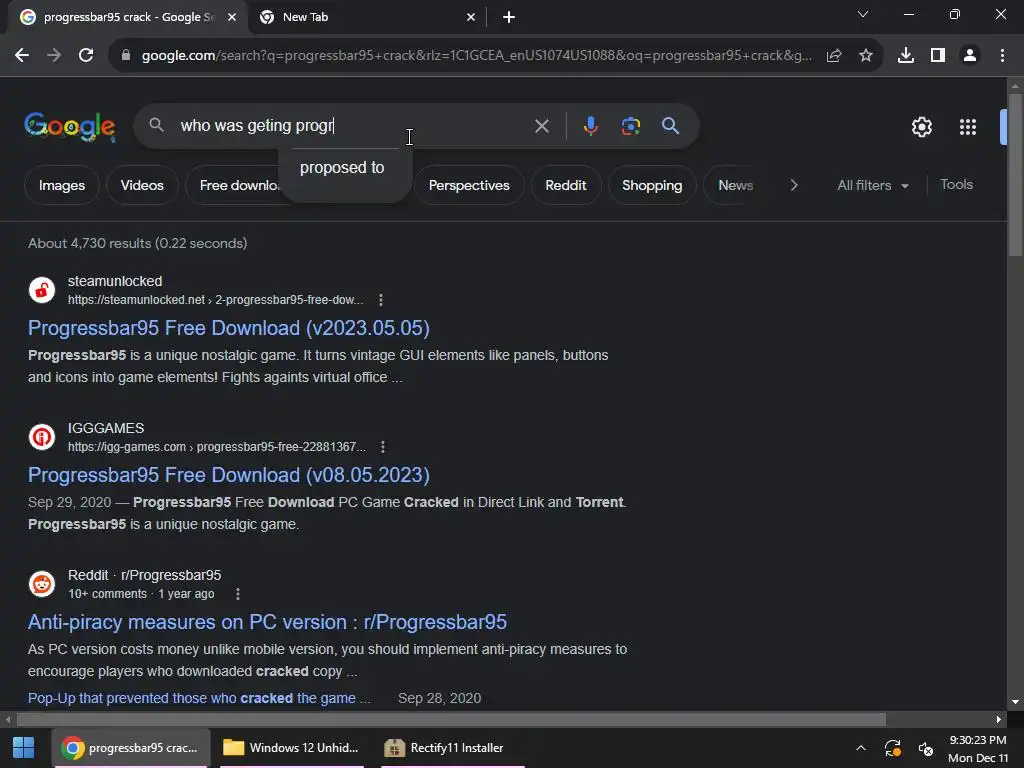Open the Tools options

(x=956, y=185)
